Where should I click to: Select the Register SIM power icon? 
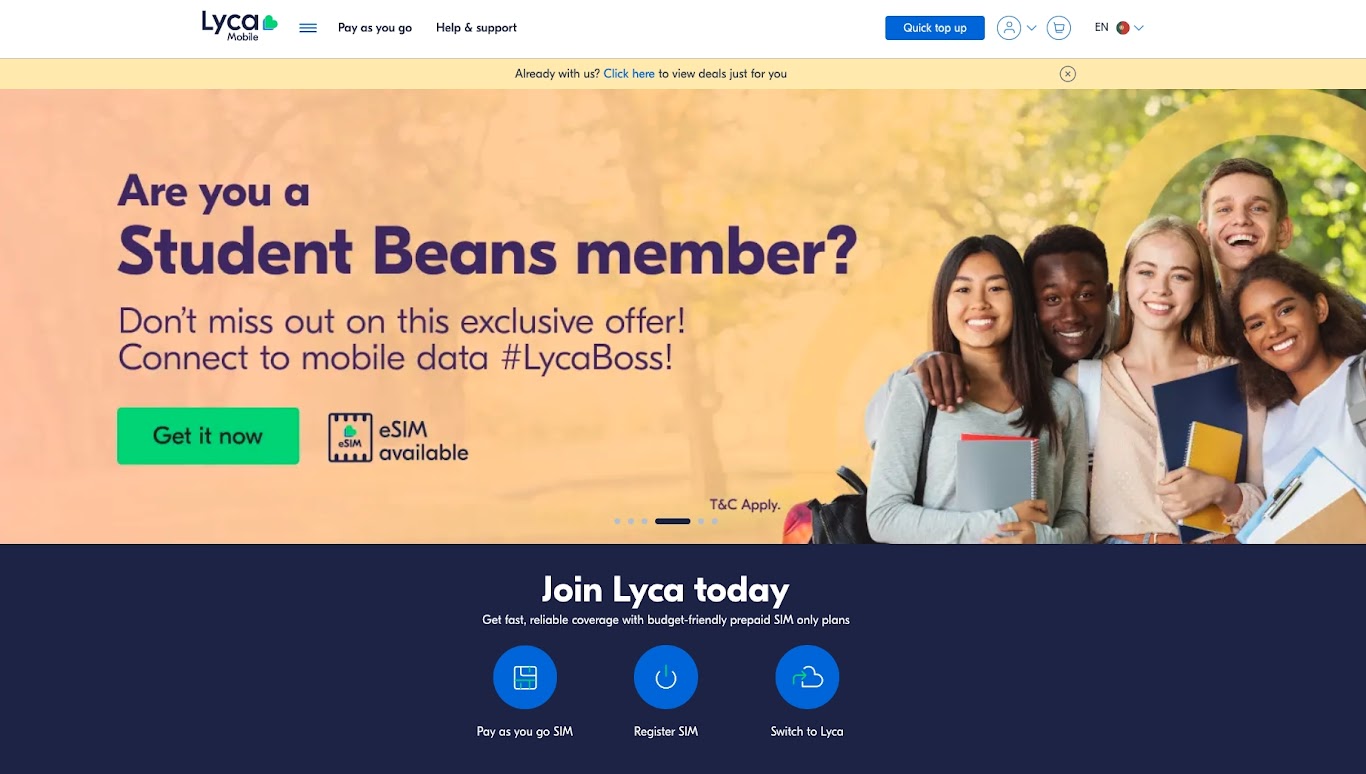coord(666,678)
